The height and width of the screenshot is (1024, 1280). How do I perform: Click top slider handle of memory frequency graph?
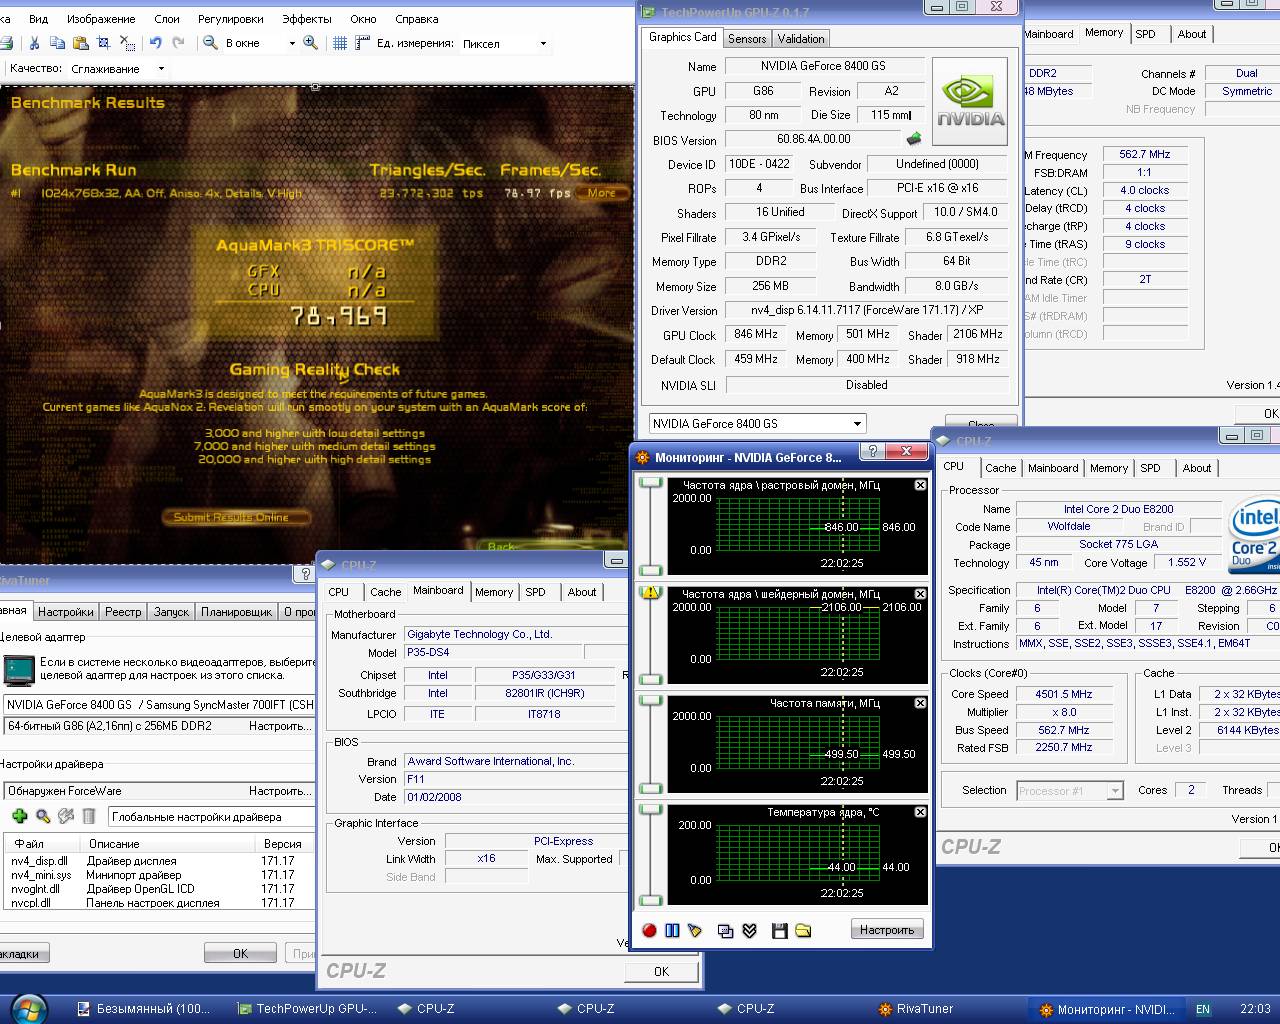point(651,701)
